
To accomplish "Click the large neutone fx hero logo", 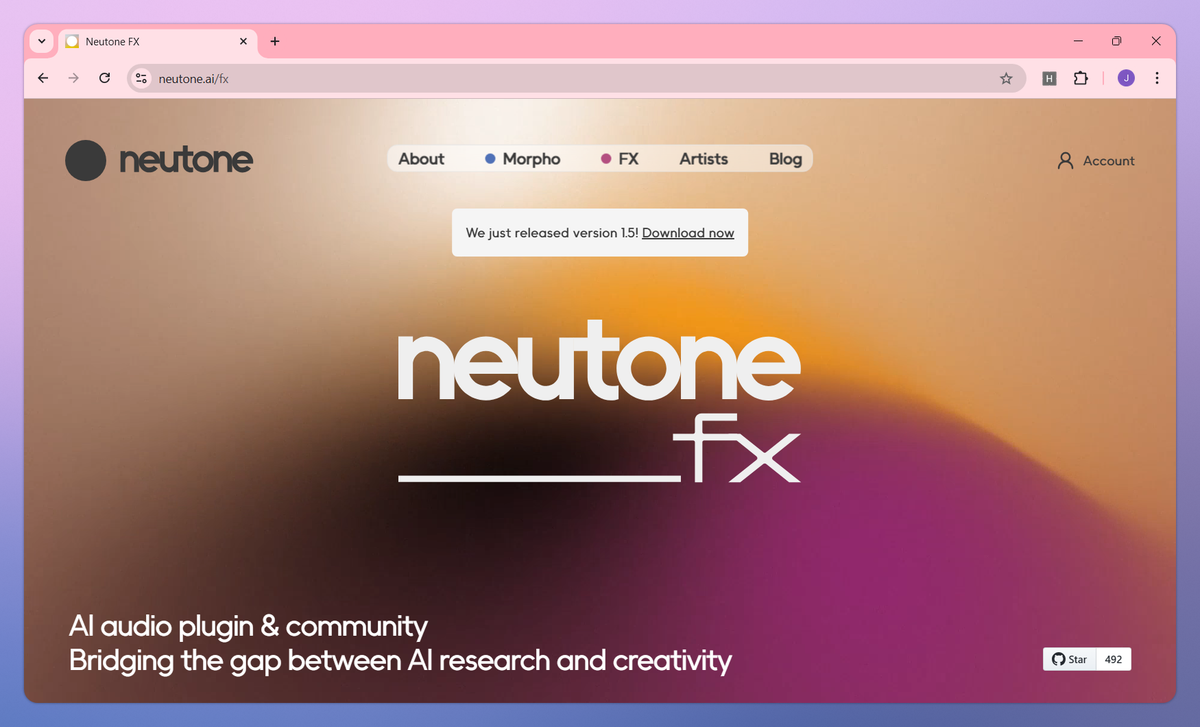I will [x=599, y=401].
